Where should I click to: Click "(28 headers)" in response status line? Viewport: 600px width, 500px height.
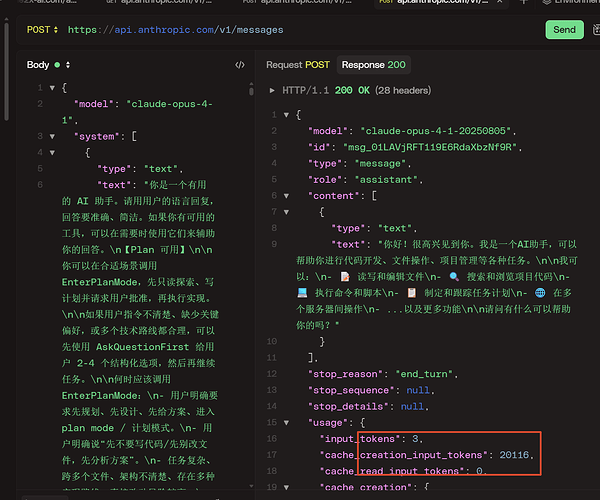(x=403, y=91)
